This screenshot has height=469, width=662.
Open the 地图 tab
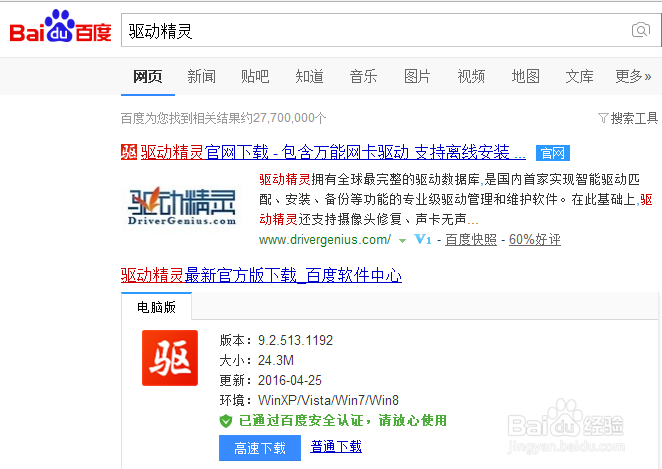pyautogui.click(x=525, y=77)
